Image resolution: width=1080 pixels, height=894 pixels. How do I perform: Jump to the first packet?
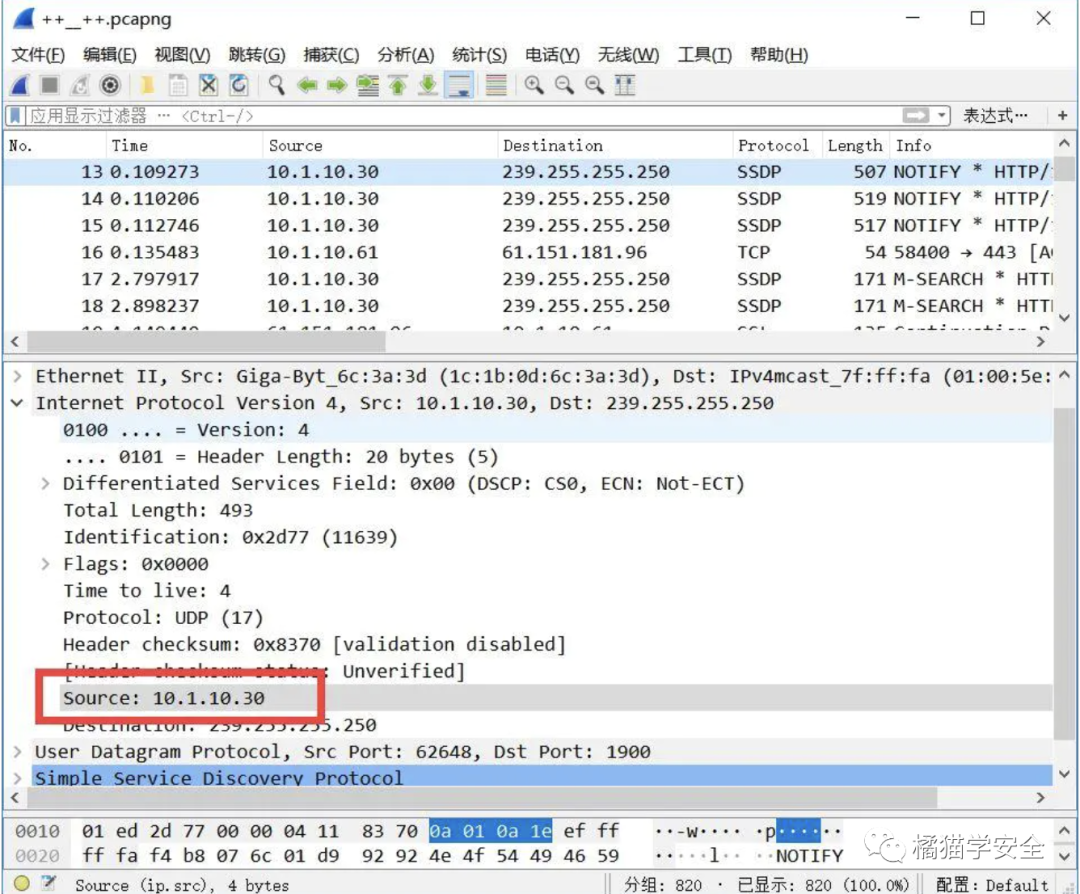click(x=397, y=85)
